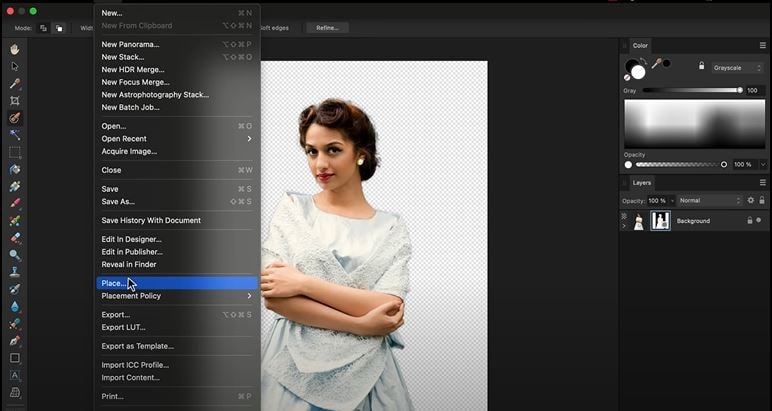Switch to the Layers panel tab
The width and height of the screenshot is (772, 411).
point(642,183)
